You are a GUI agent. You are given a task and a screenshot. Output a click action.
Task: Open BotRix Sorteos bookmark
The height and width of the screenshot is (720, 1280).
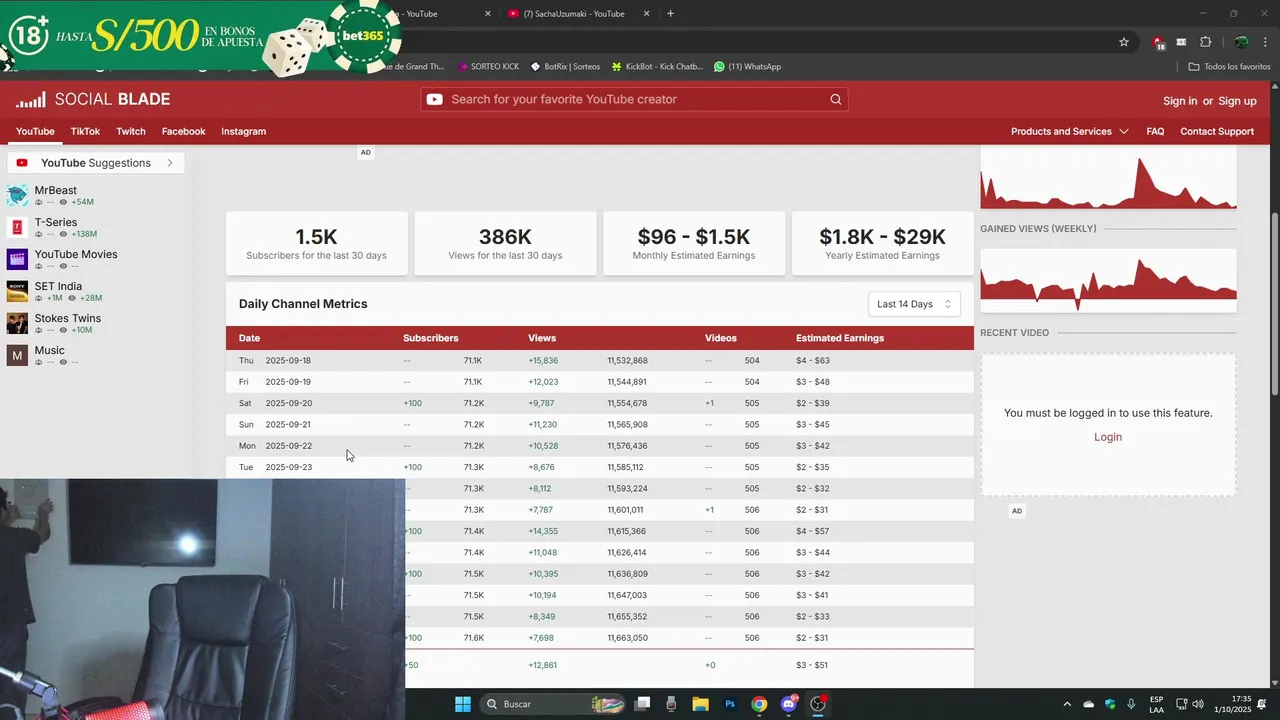coord(565,67)
